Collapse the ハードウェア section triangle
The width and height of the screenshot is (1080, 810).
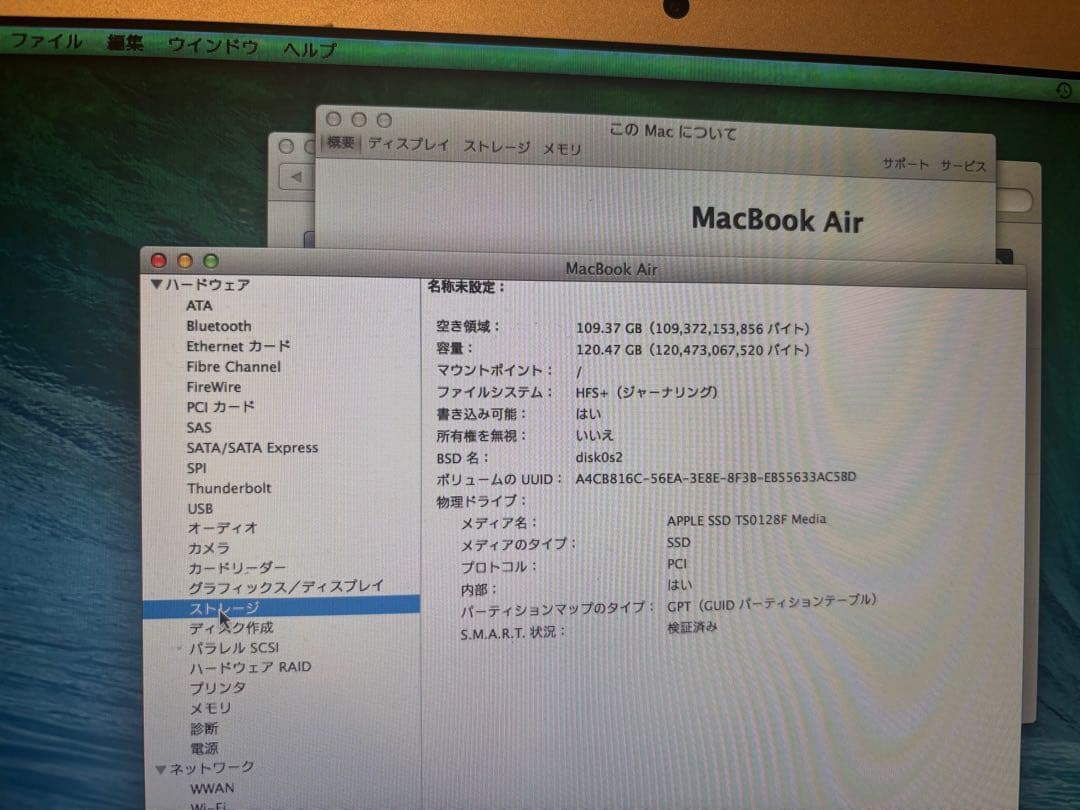[x=156, y=284]
